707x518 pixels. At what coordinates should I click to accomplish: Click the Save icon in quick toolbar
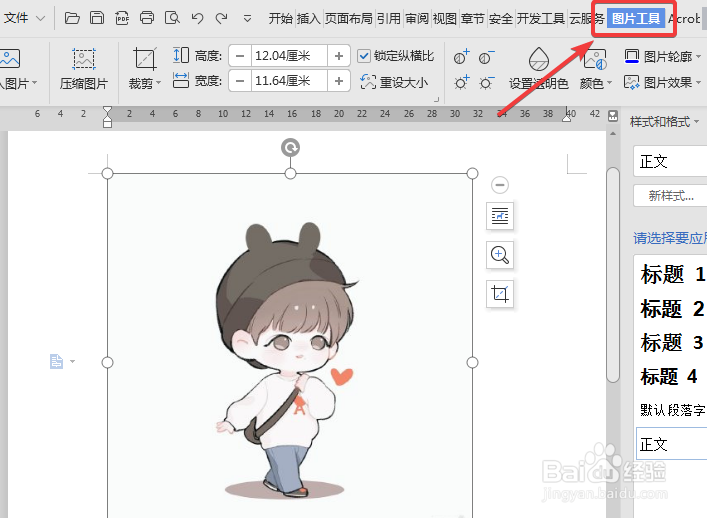[x=96, y=18]
